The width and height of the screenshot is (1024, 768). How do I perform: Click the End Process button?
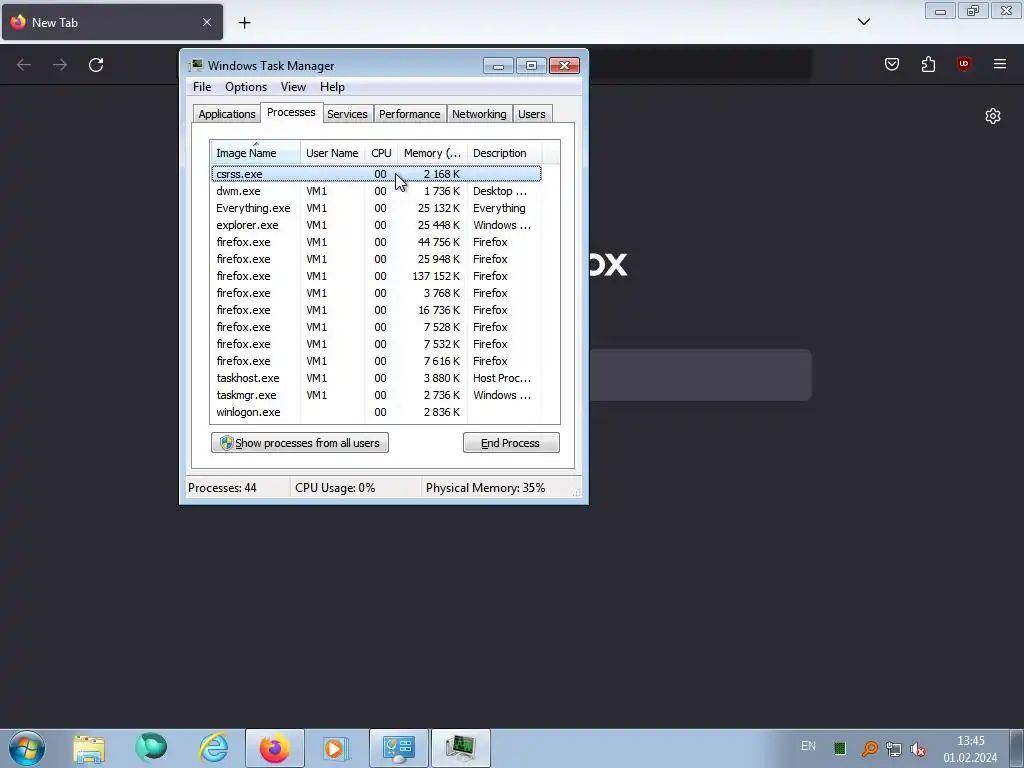pos(511,443)
